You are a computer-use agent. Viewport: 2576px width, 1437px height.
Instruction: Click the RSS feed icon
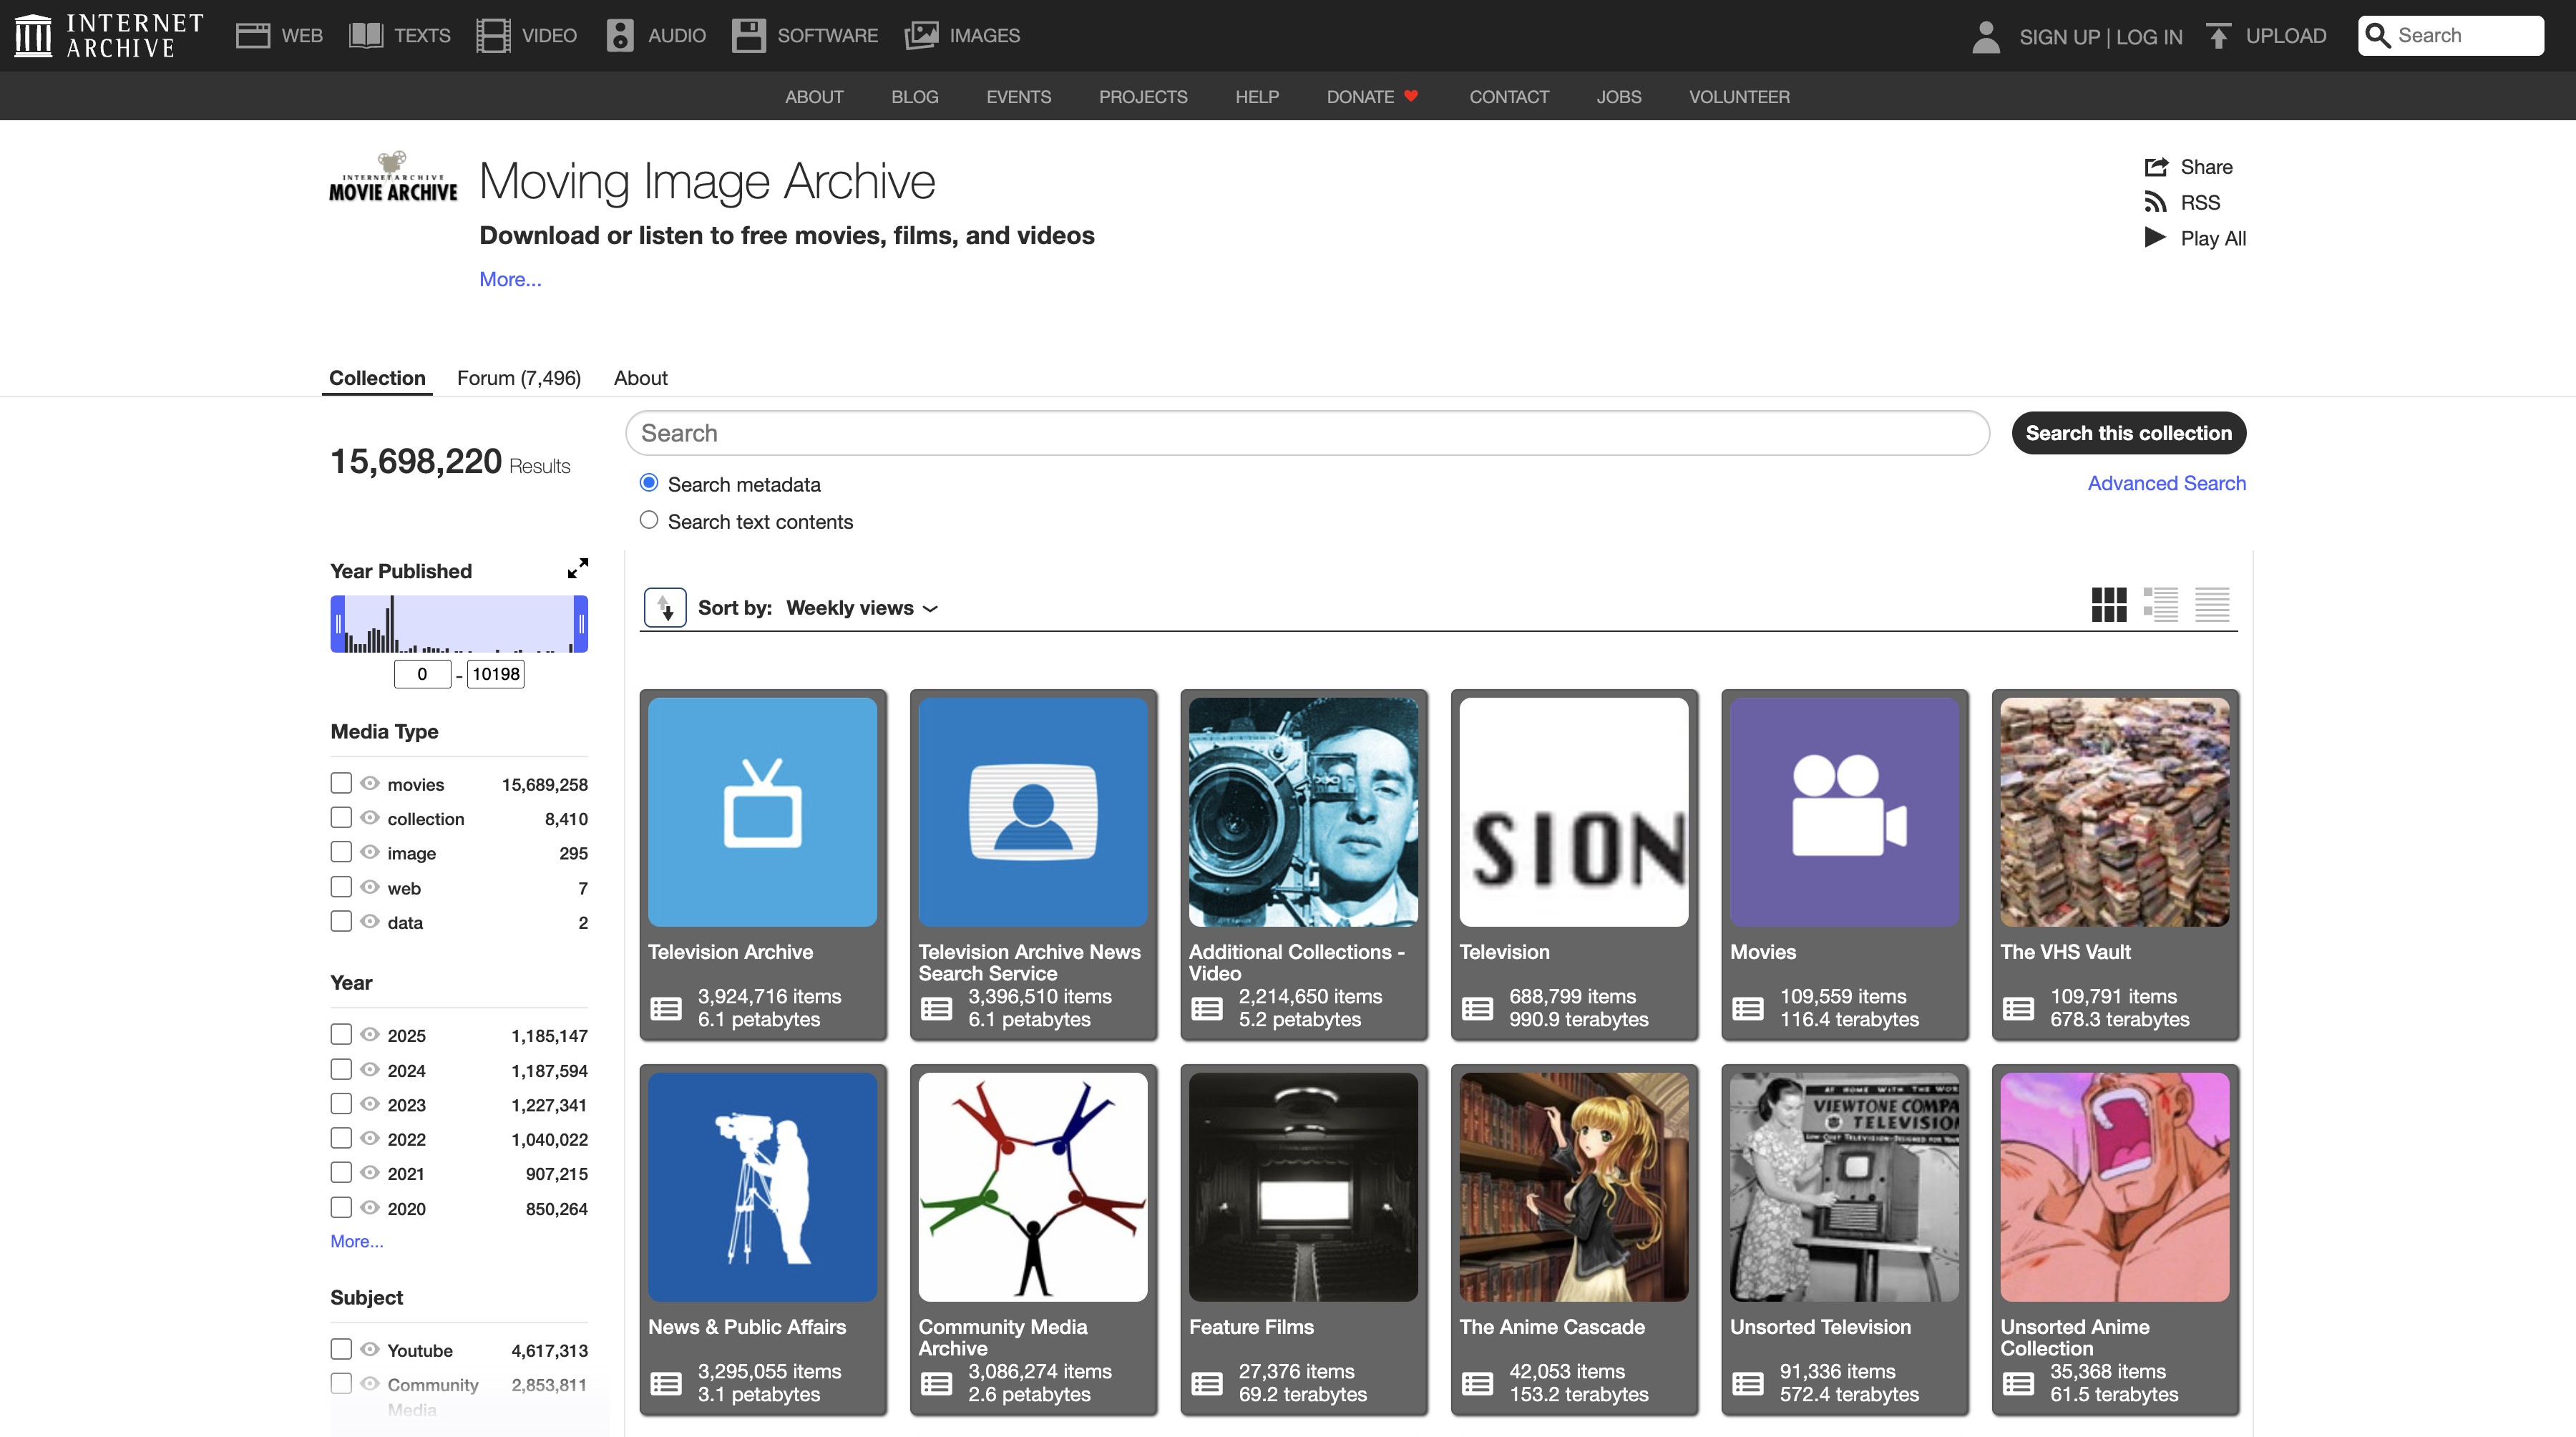(2155, 203)
